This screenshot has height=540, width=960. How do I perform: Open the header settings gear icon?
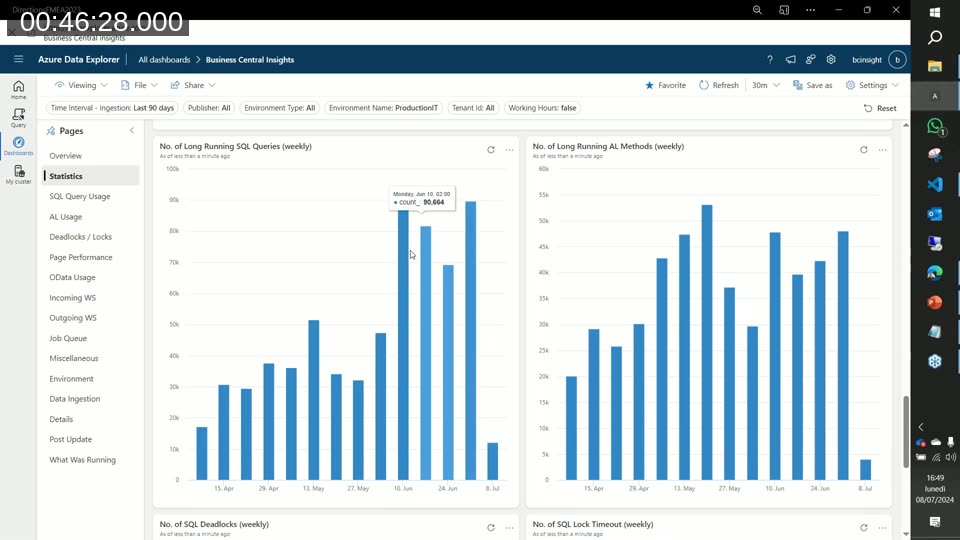(x=831, y=59)
